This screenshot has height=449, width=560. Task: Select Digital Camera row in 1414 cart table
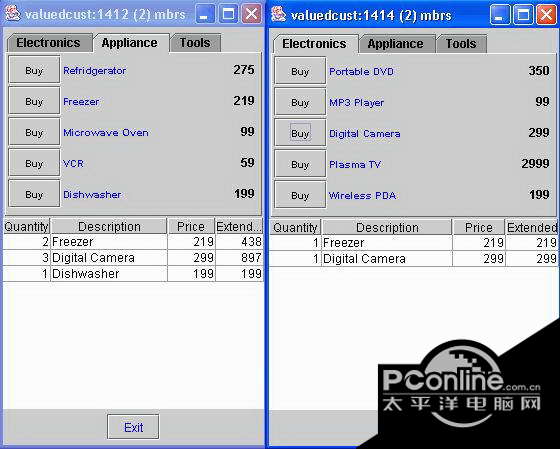click(x=414, y=259)
